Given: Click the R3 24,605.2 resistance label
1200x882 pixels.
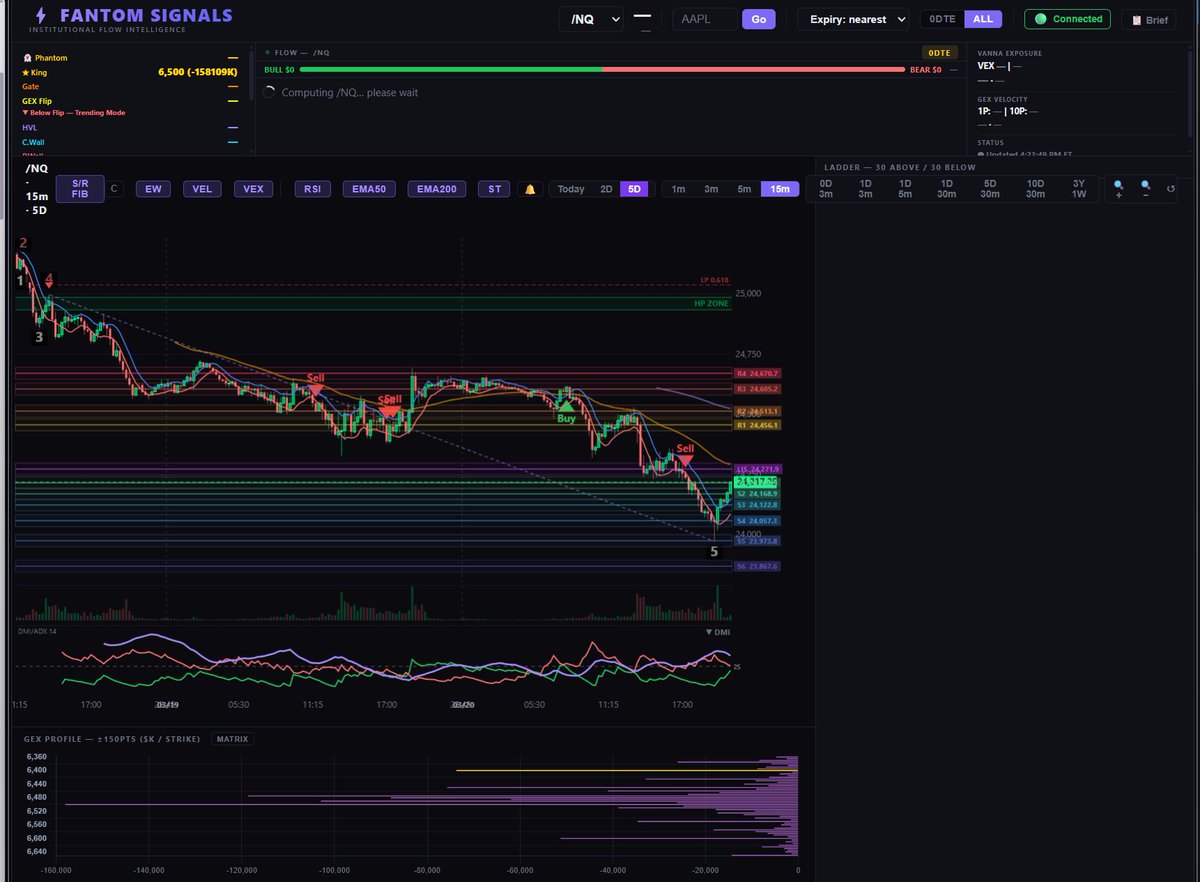Looking at the screenshot, I should [757, 389].
